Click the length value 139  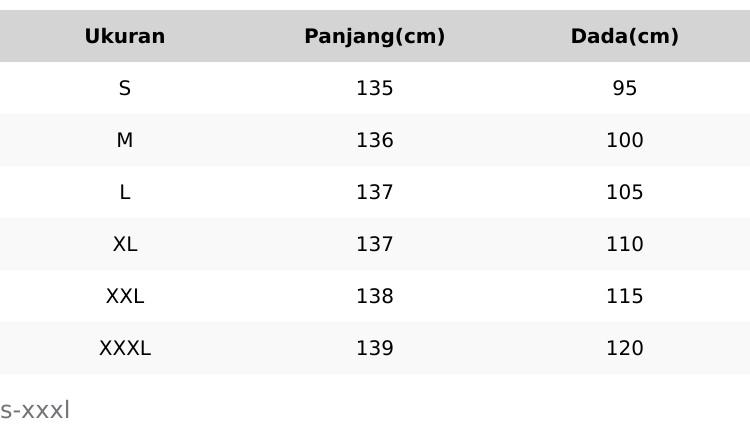coord(375,349)
